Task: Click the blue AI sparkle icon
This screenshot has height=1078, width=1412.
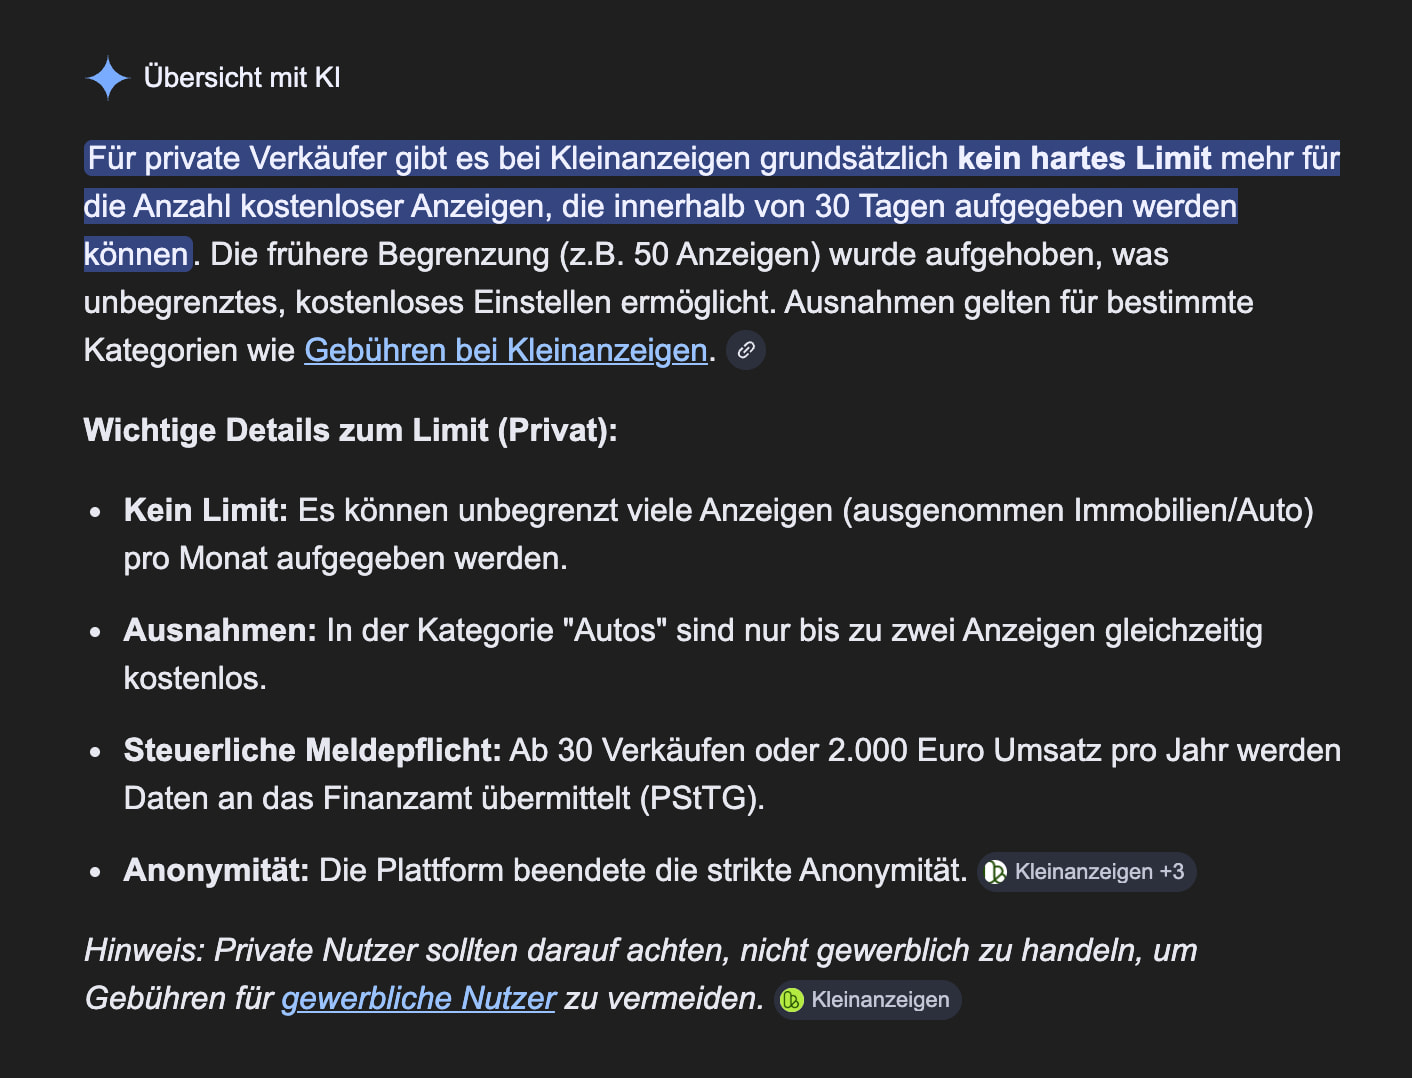Action: 107,78
